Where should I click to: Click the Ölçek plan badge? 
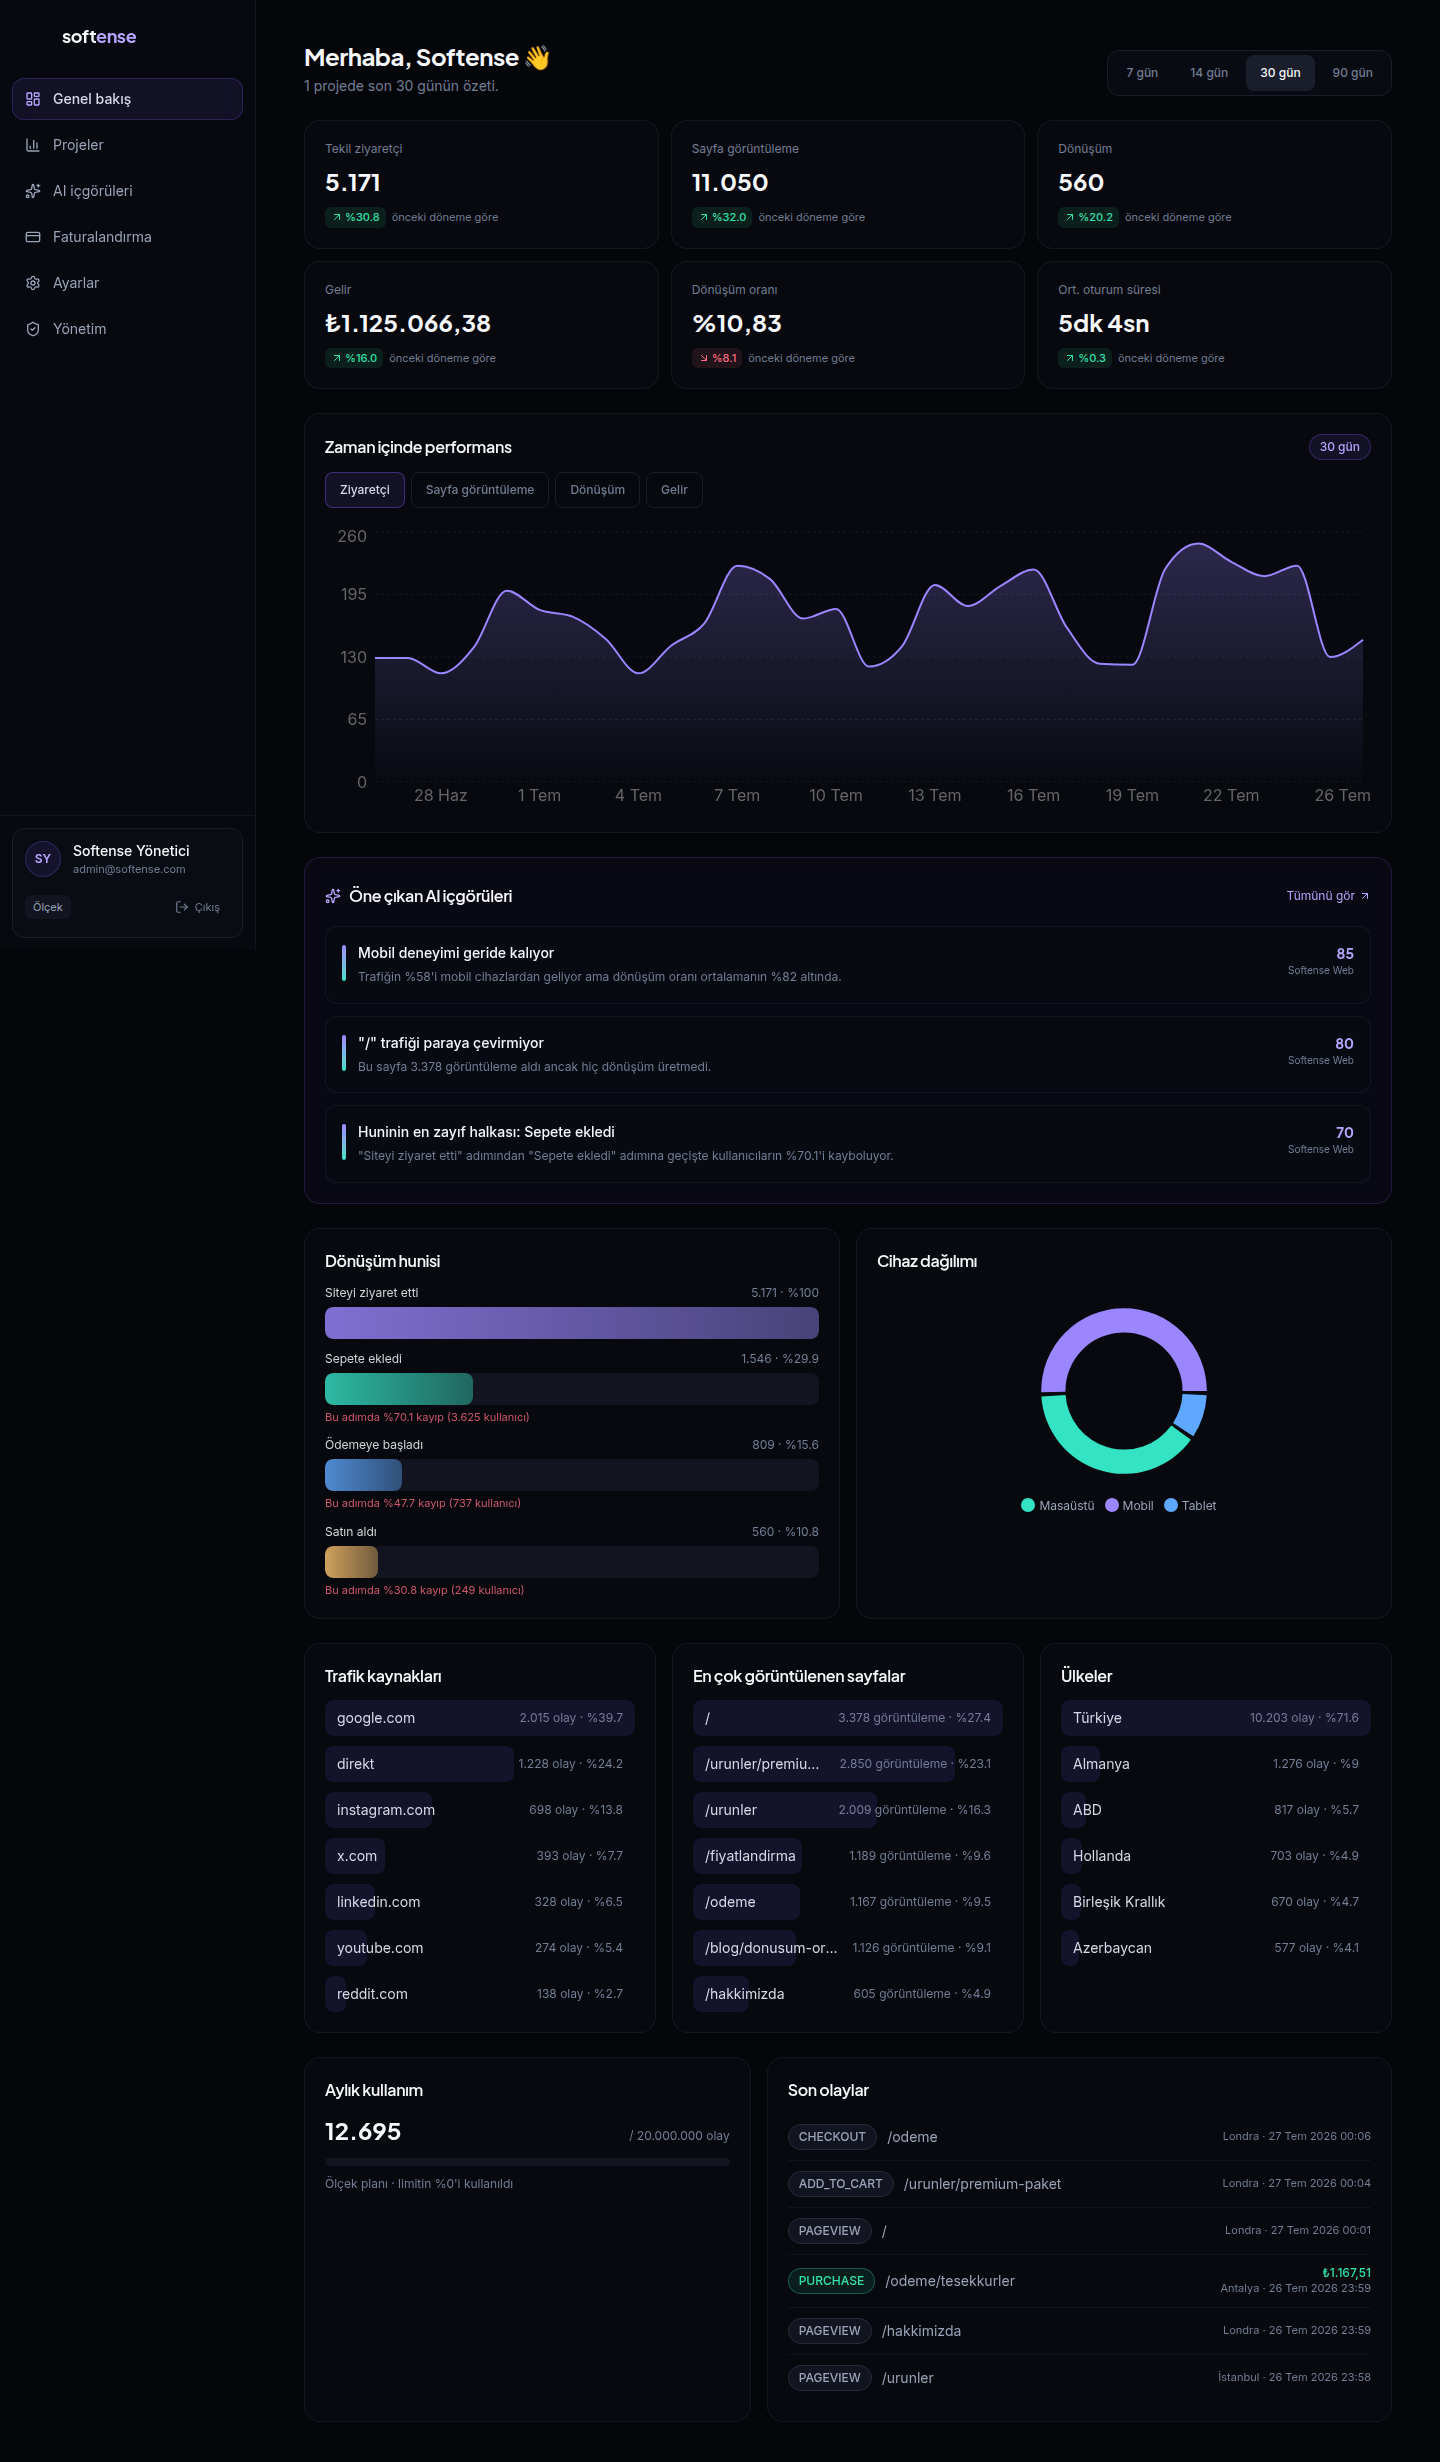coord(48,907)
